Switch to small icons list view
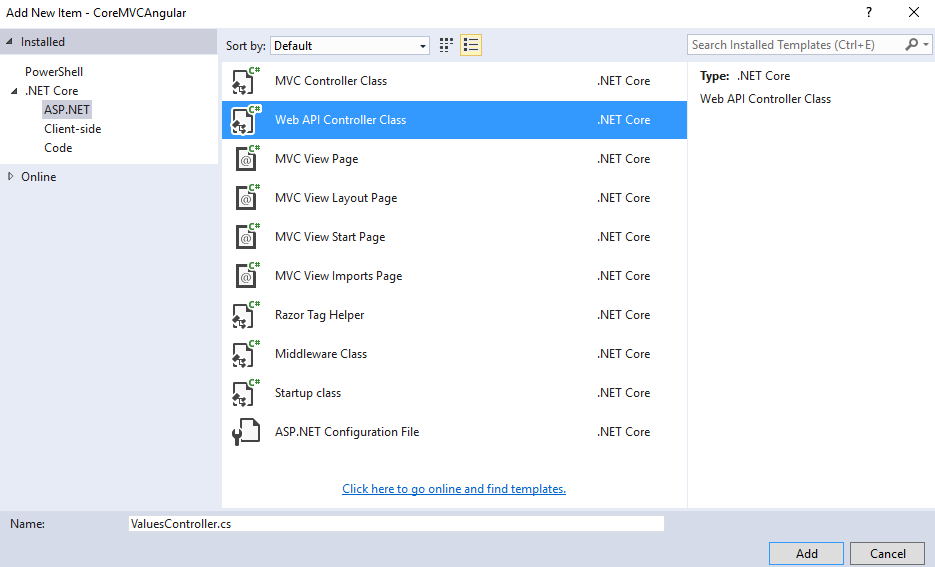 tap(471, 45)
